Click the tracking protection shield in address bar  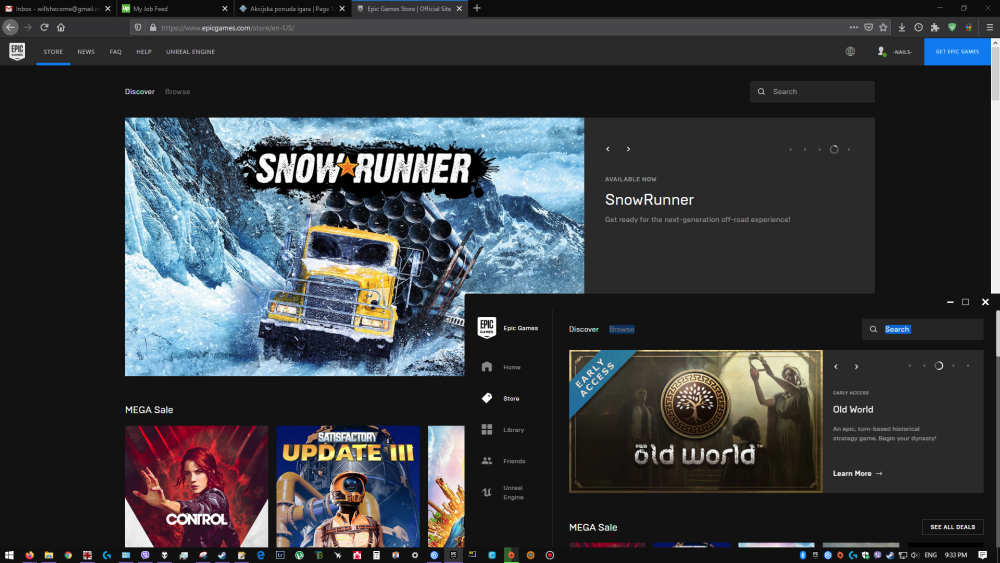point(138,27)
